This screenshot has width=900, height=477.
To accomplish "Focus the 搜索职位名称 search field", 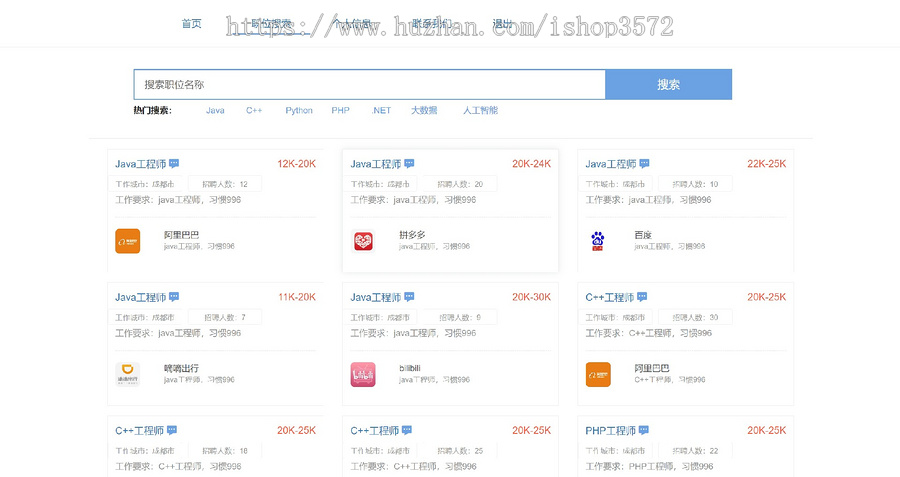I will pyautogui.click(x=370, y=84).
